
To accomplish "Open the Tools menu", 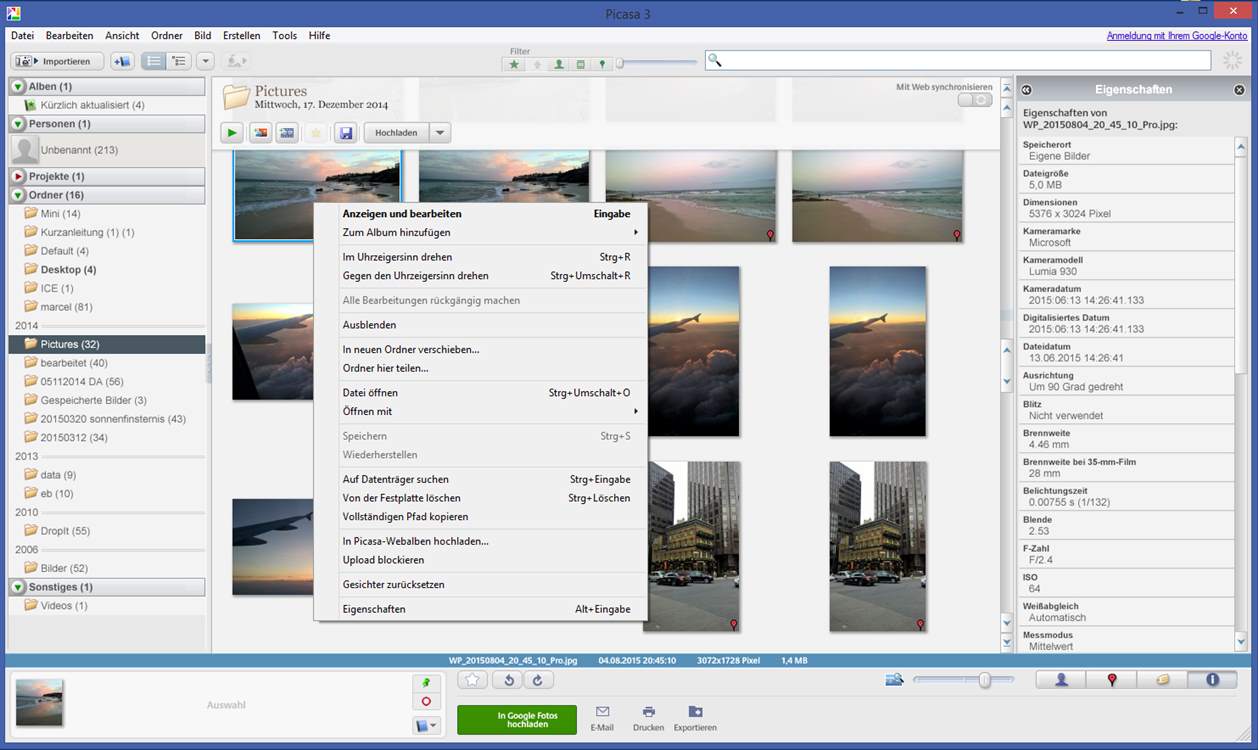I will 285,35.
